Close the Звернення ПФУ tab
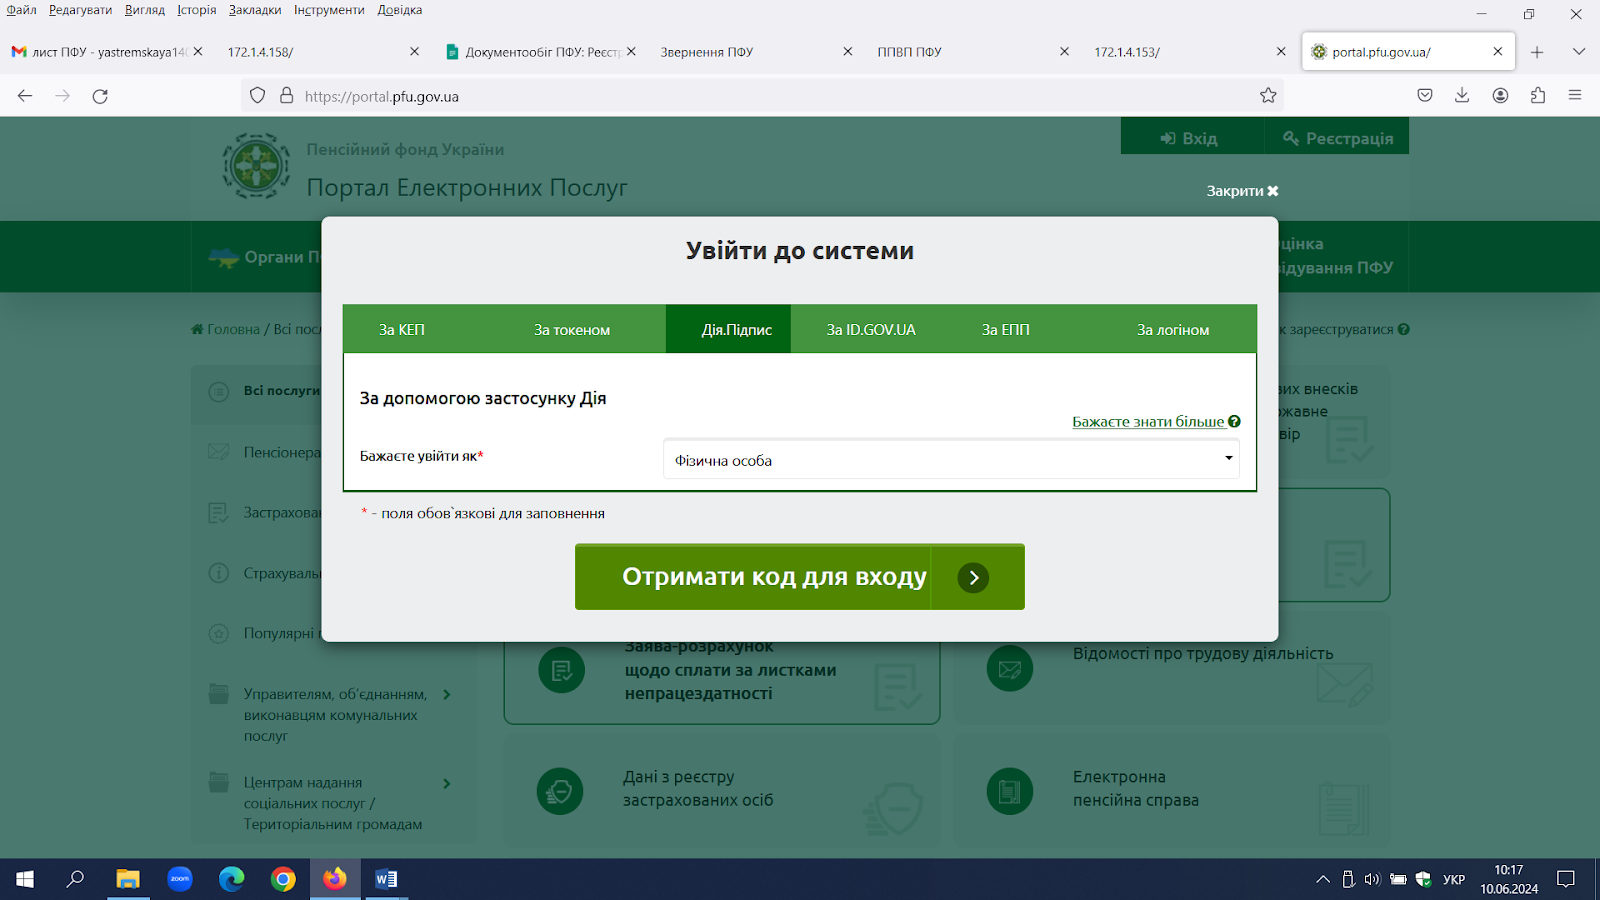The height and width of the screenshot is (900, 1600). (847, 52)
